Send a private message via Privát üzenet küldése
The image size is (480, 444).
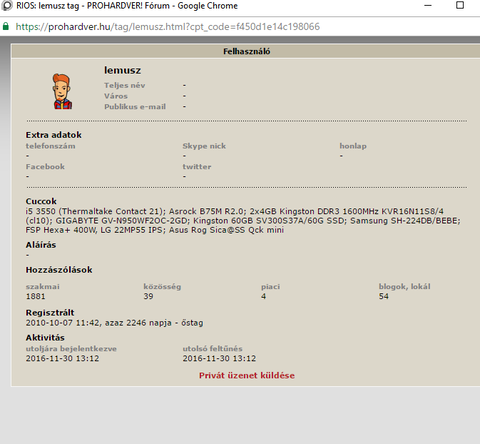coord(247,376)
